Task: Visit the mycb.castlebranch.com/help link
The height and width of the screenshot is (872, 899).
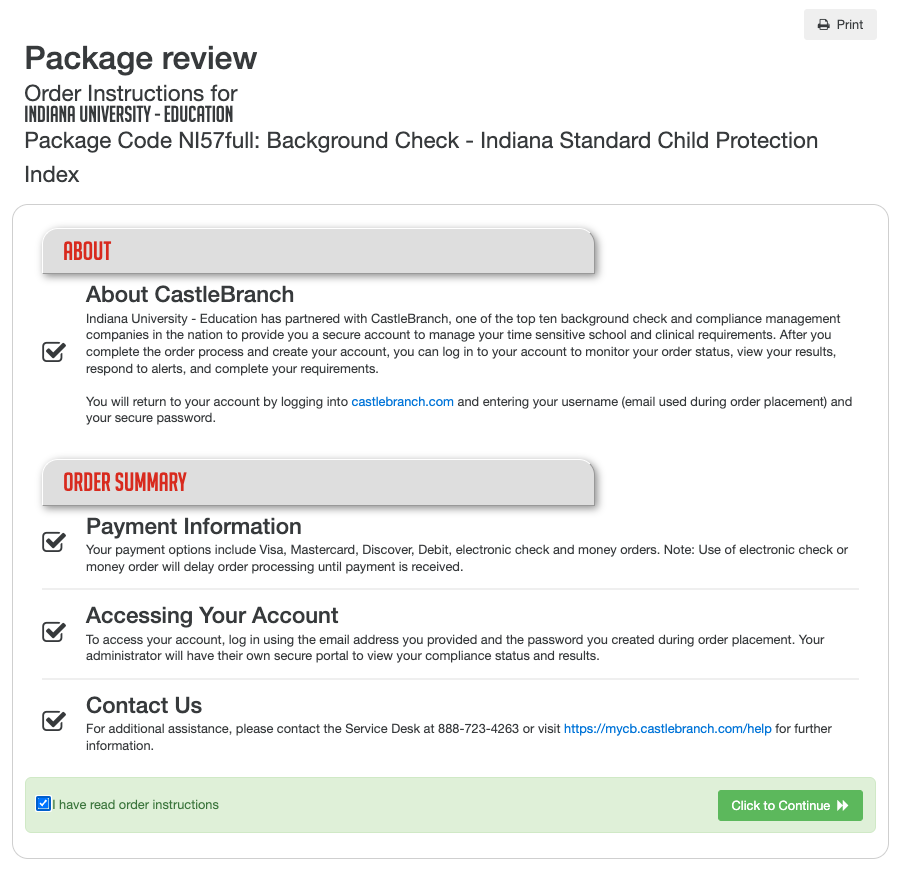Action: [x=667, y=728]
